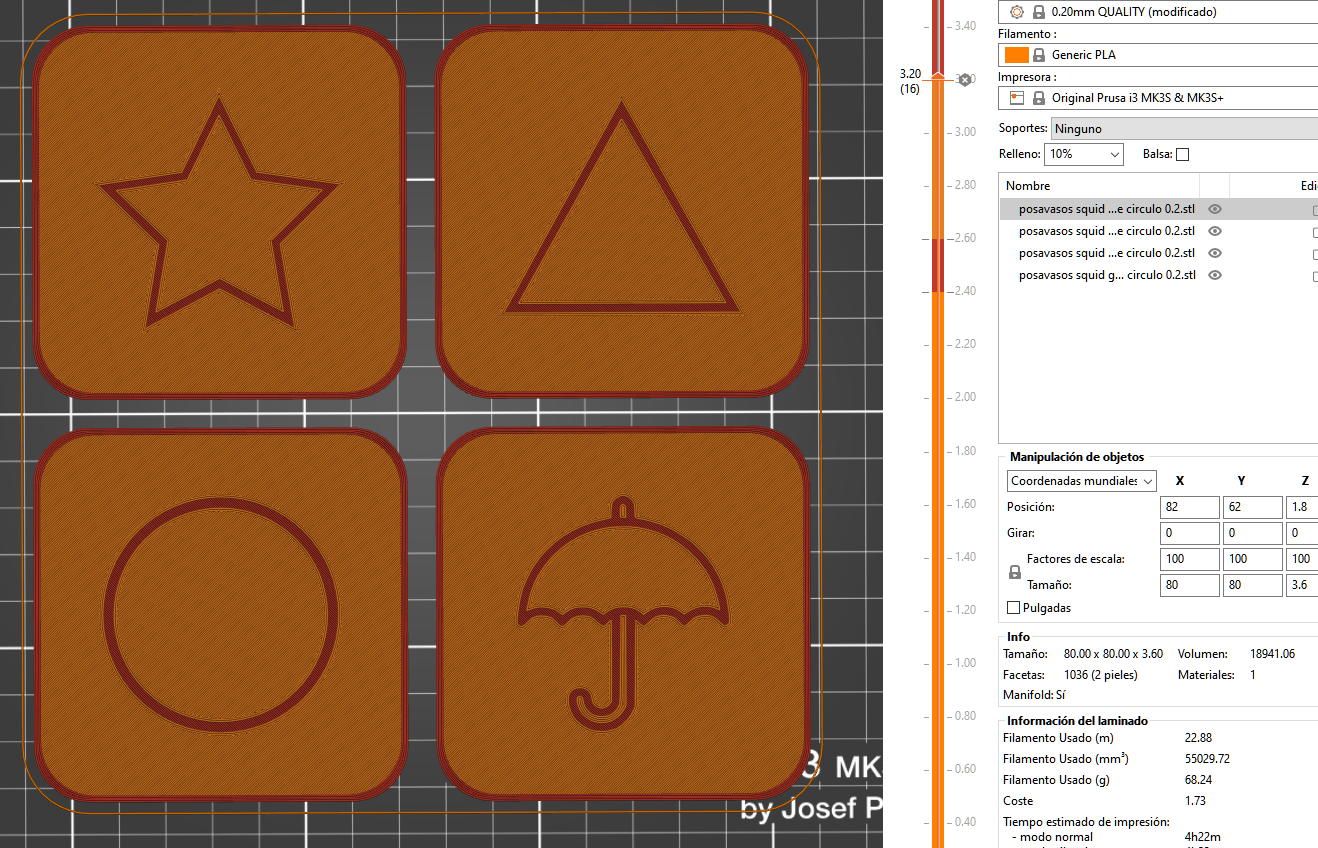Expand the Relleno 10% dropdown
The image size is (1318, 848).
tap(1084, 154)
